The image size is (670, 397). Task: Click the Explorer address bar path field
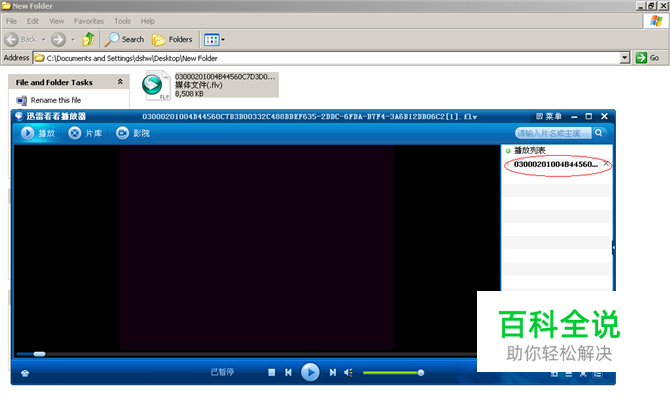327,58
